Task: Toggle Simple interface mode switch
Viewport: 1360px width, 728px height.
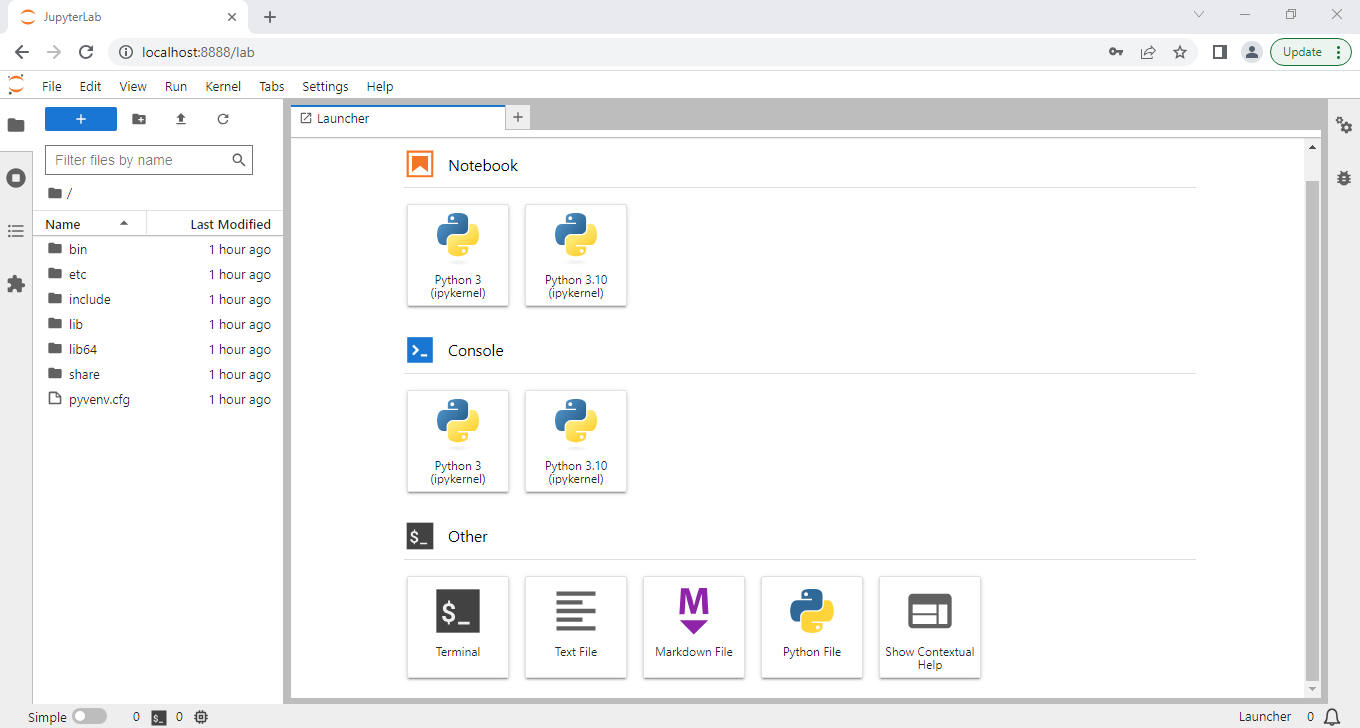Action: point(89,717)
